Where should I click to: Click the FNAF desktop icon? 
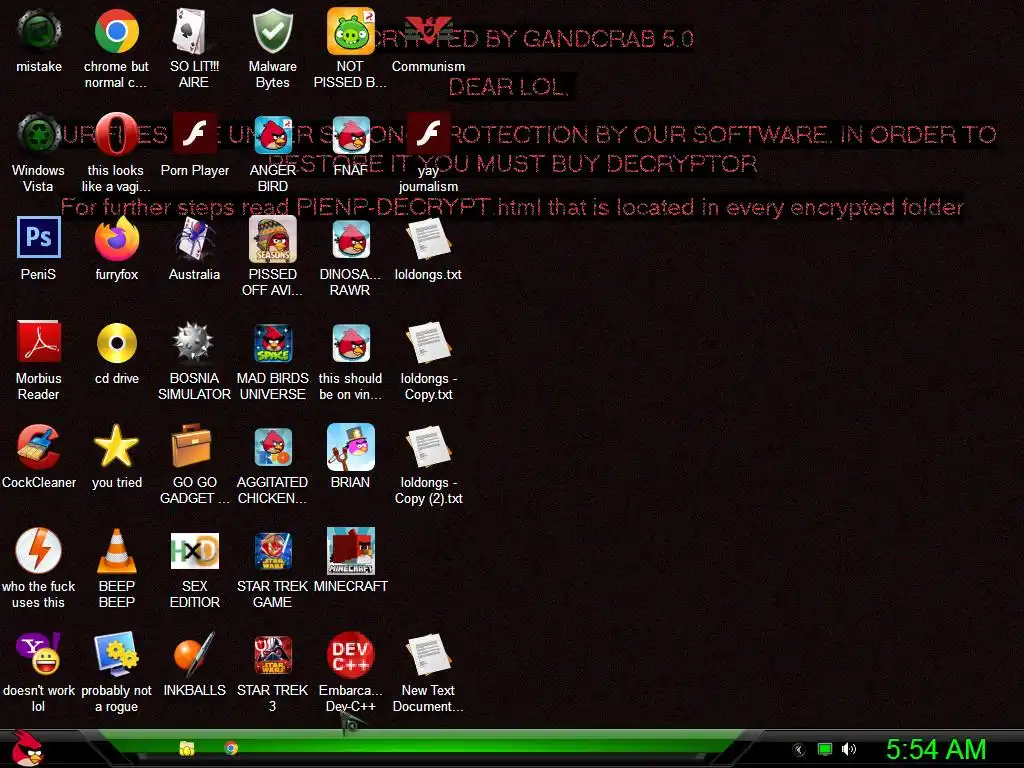(350, 135)
